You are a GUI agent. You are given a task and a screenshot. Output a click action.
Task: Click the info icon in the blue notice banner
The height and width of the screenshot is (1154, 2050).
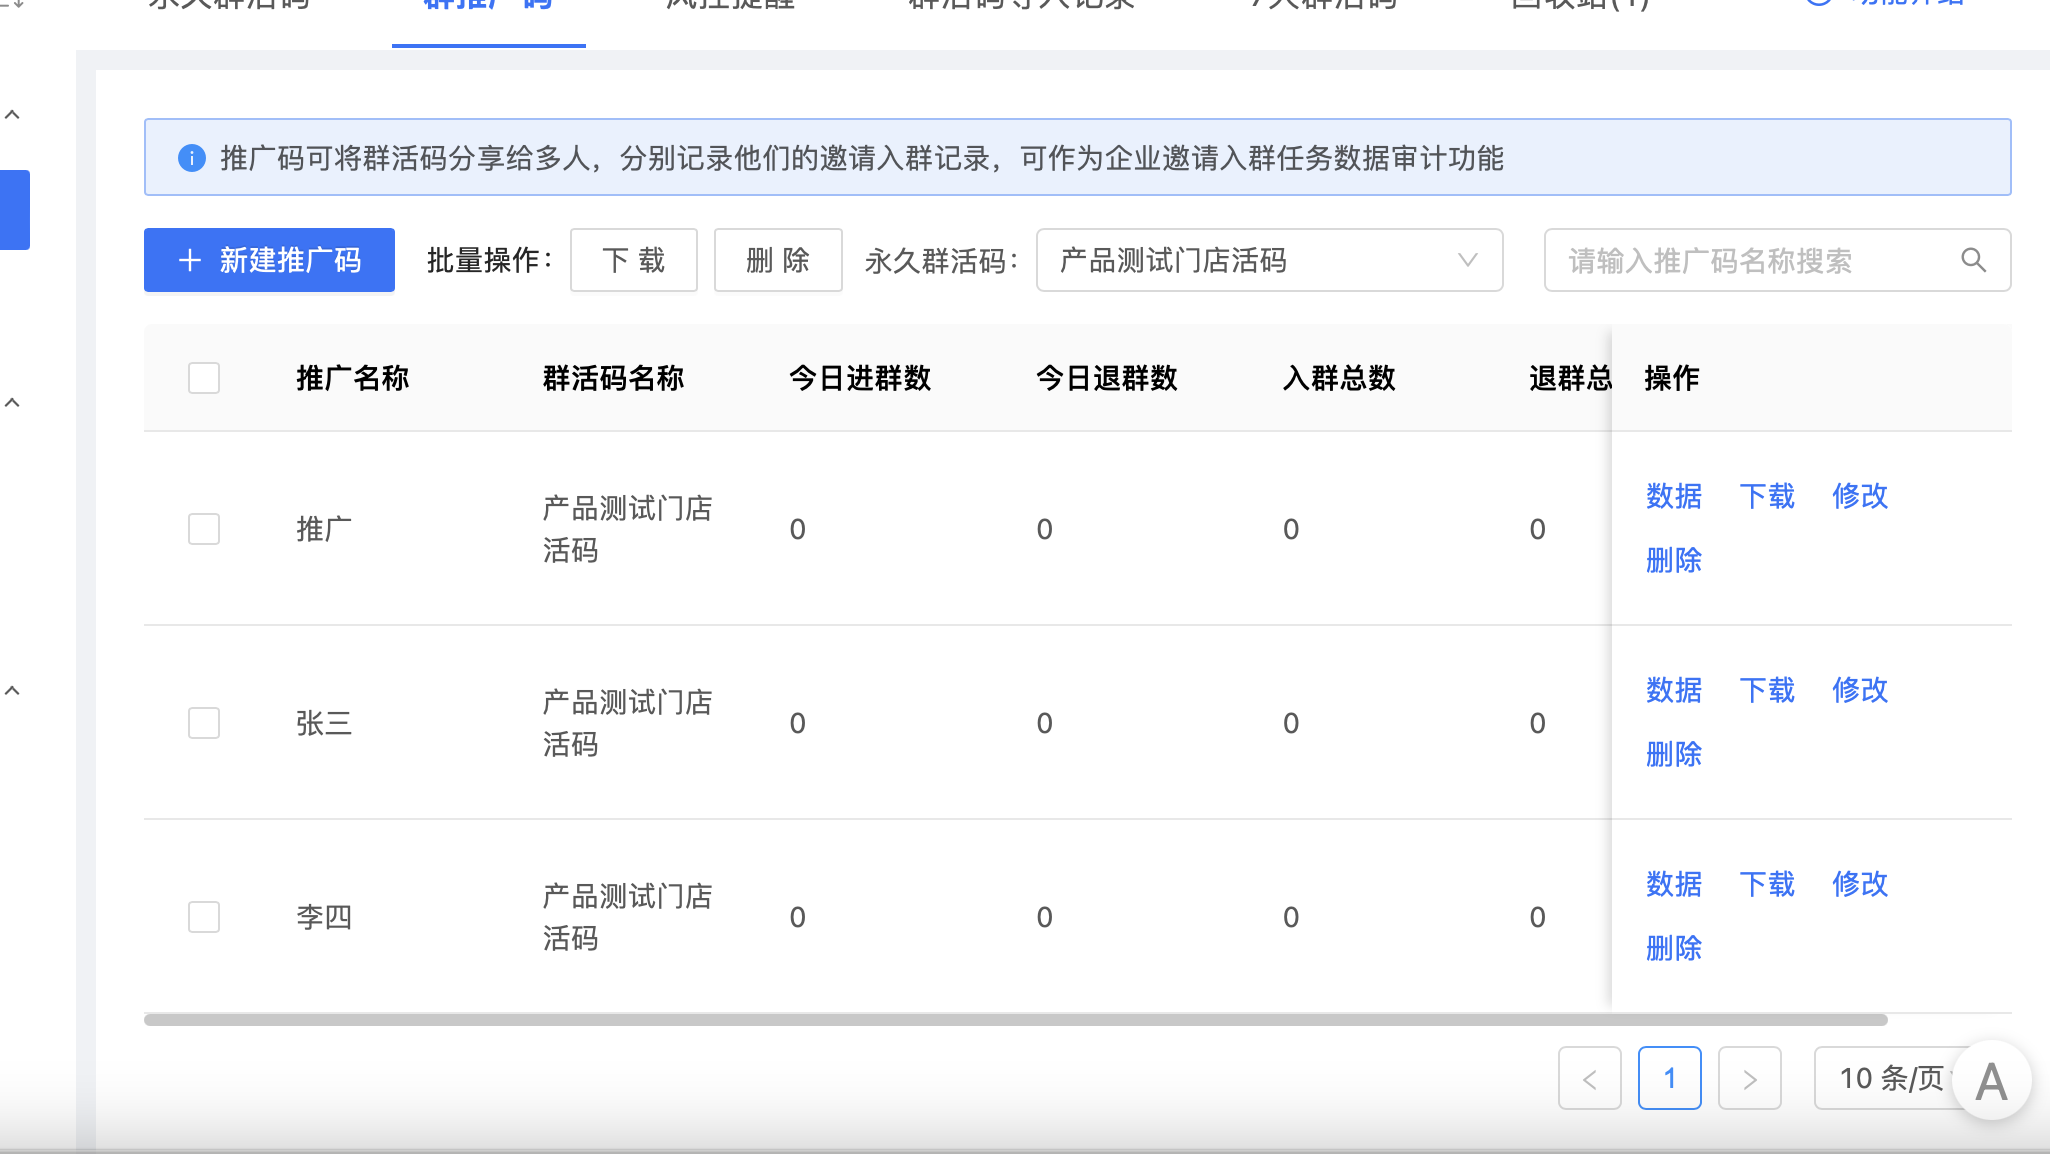click(x=191, y=158)
